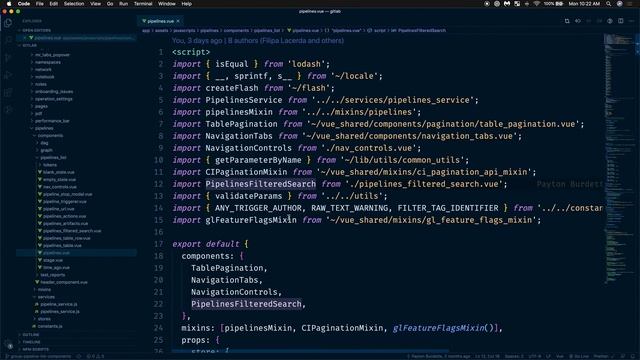Open editor More Actions ellipsis

coord(631,21)
